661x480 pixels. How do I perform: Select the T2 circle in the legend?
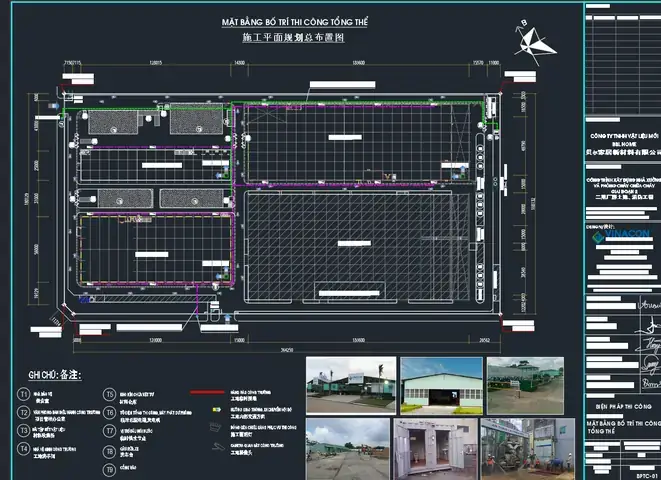(23, 413)
